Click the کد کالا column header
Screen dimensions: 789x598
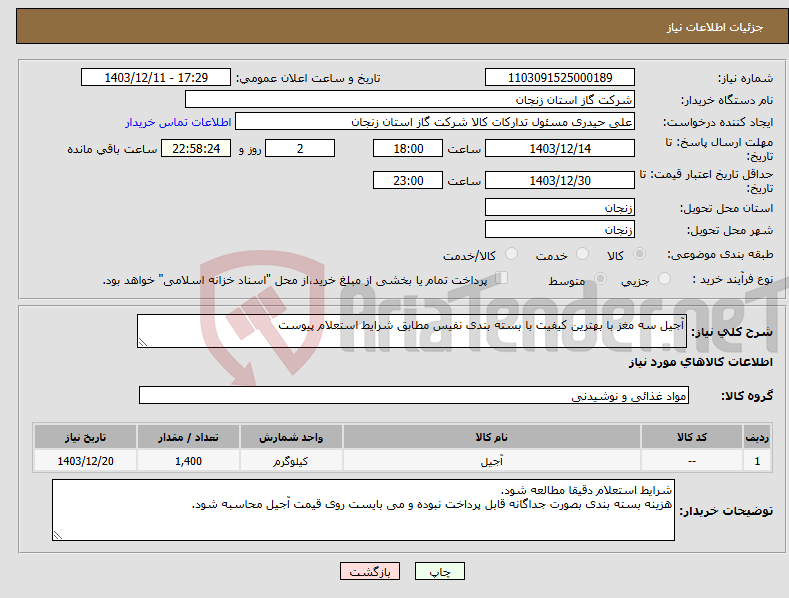(691, 437)
